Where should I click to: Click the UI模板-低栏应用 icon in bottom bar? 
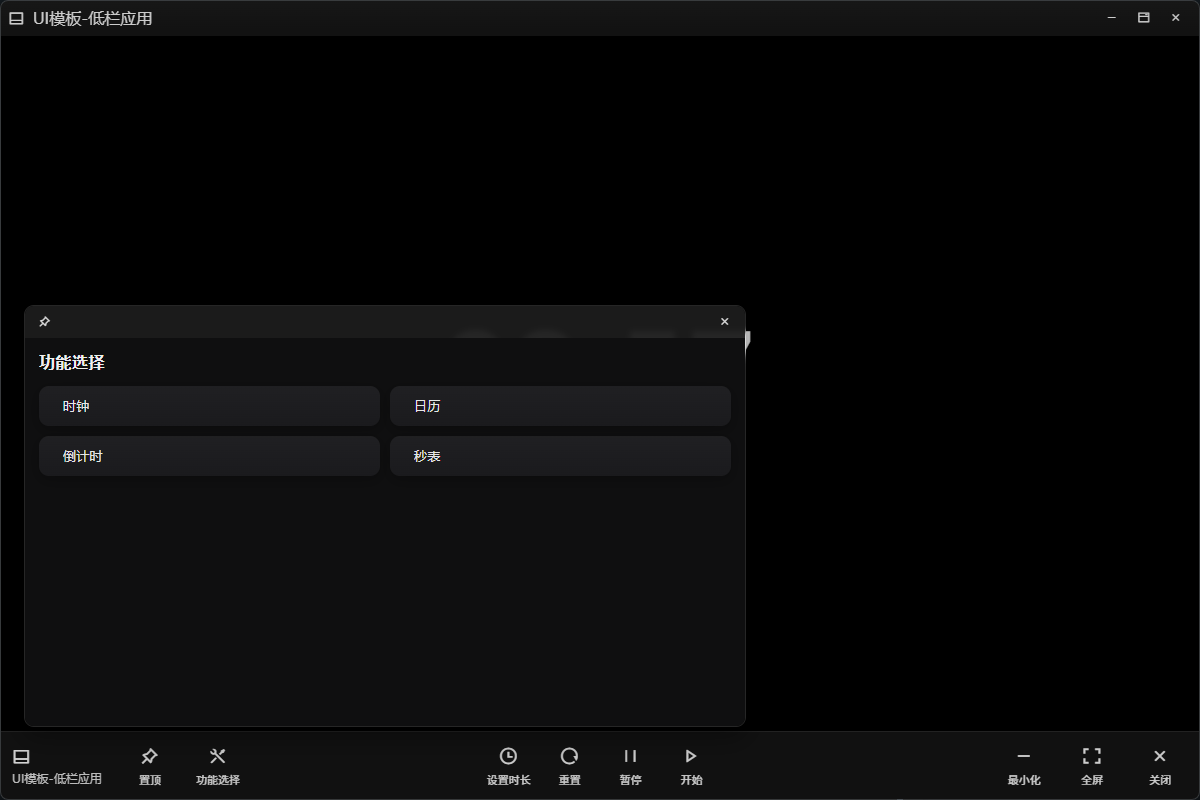21,757
